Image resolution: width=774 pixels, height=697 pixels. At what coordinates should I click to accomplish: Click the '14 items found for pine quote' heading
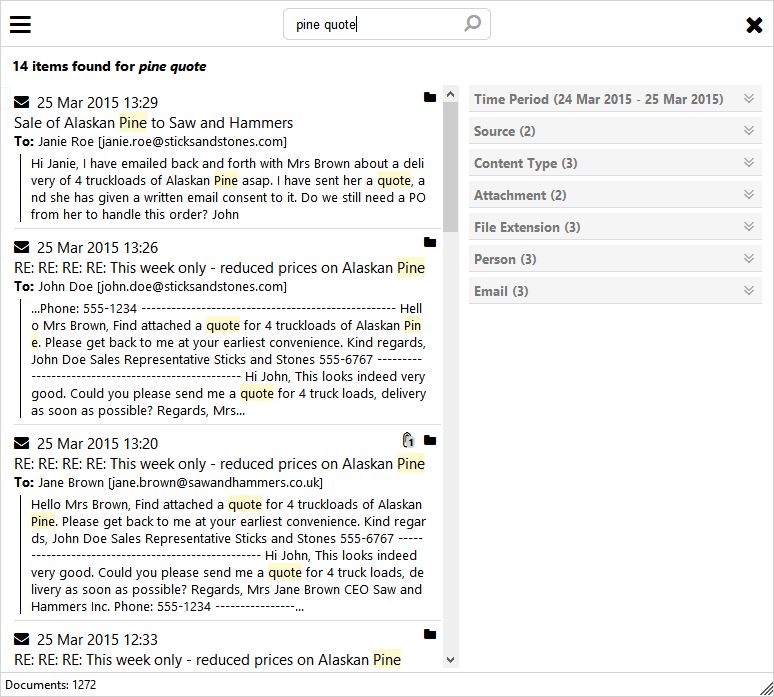coord(110,66)
